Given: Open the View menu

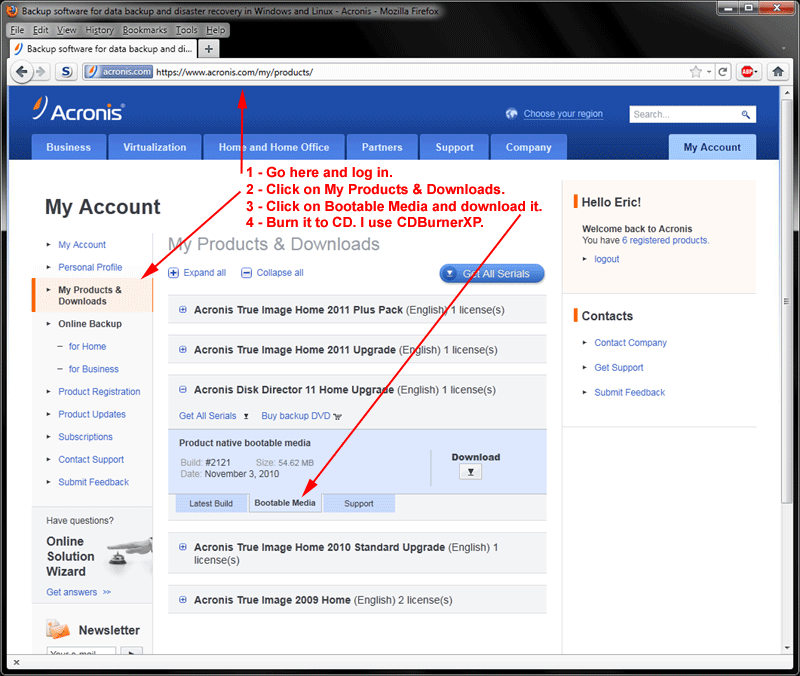Looking at the screenshot, I should click(66, 30).
